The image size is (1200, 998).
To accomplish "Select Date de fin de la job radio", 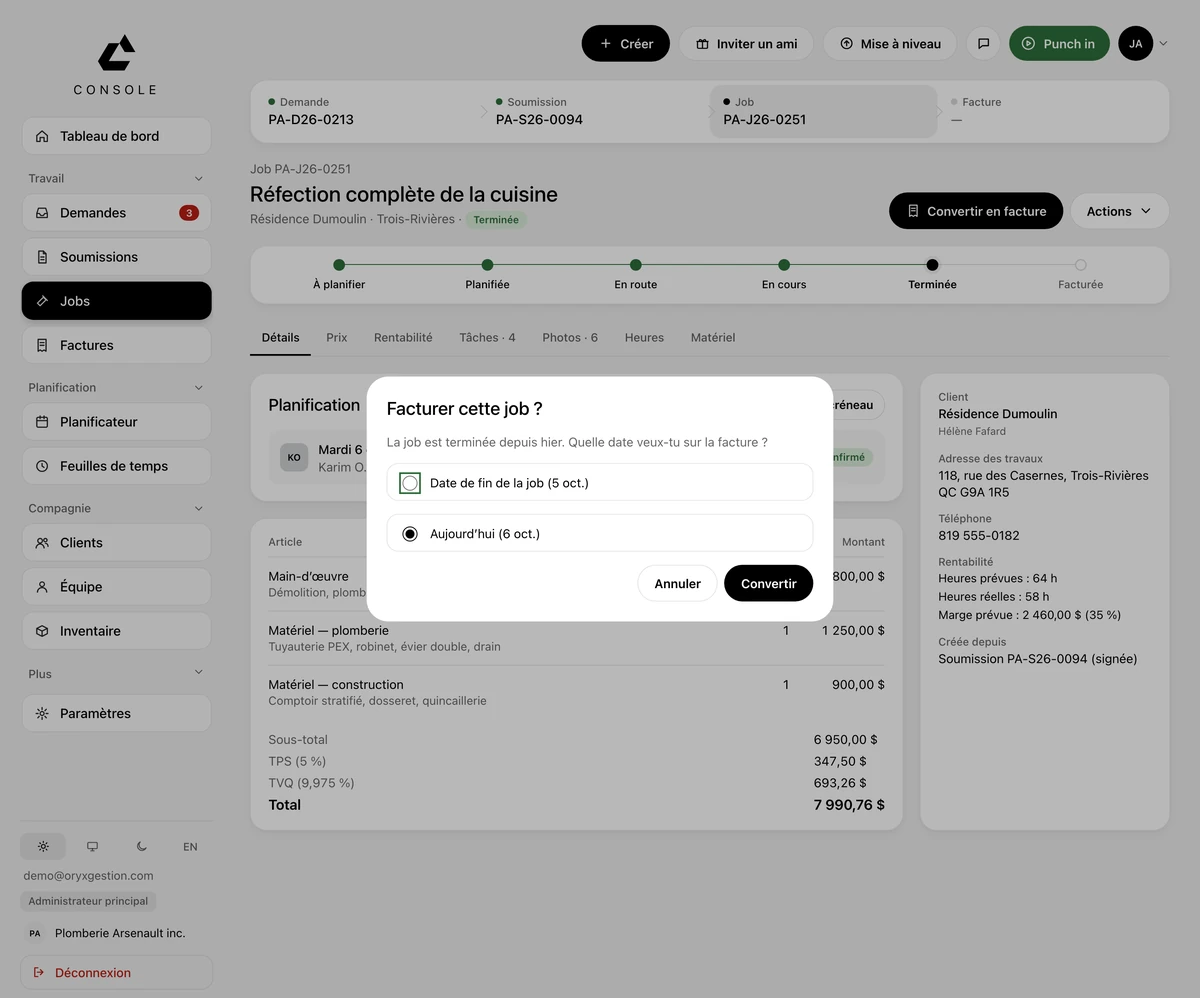I will (x=410, y=483).
